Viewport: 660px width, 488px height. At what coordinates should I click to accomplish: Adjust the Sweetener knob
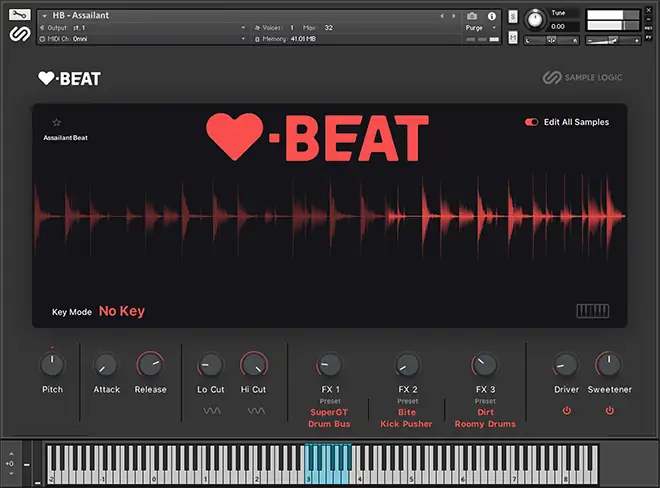click(609, 365)
